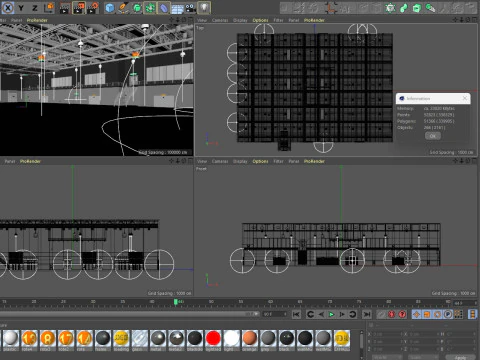The image size is (480, 360).
Task: Click the material manager vertical scrollbar
Action: pos(362,341)
